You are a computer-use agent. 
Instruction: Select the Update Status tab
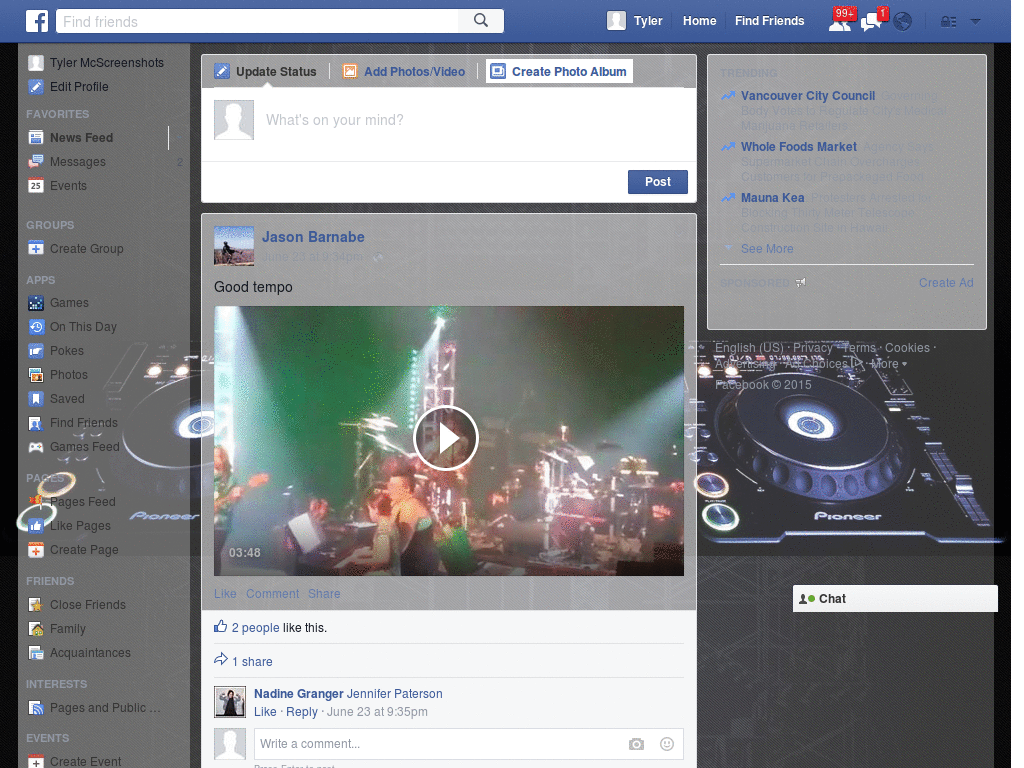(x=266, y=72)
